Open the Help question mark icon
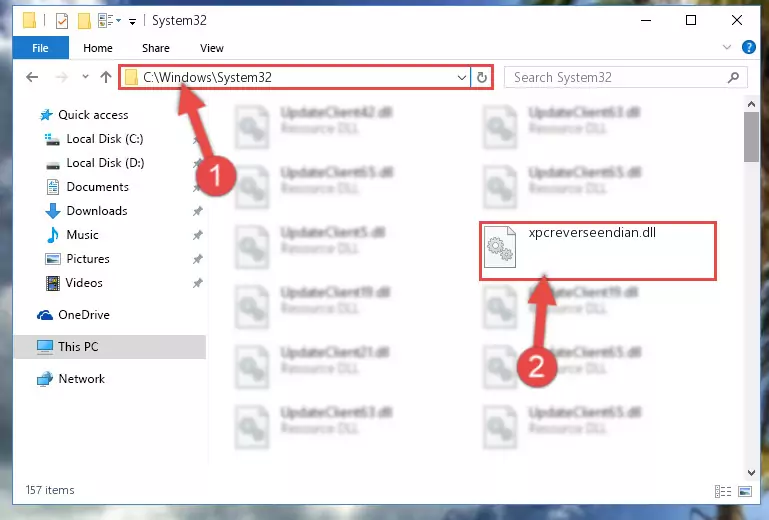The height and width of the screenshot is (520, 769). 748,47
